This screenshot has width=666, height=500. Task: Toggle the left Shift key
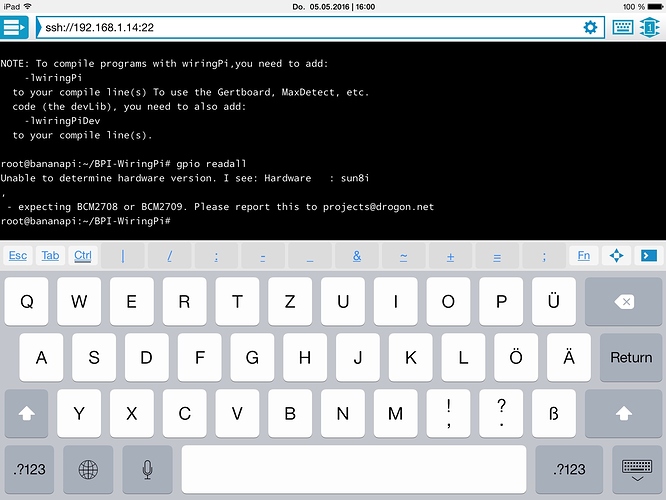tap(26, 413)
